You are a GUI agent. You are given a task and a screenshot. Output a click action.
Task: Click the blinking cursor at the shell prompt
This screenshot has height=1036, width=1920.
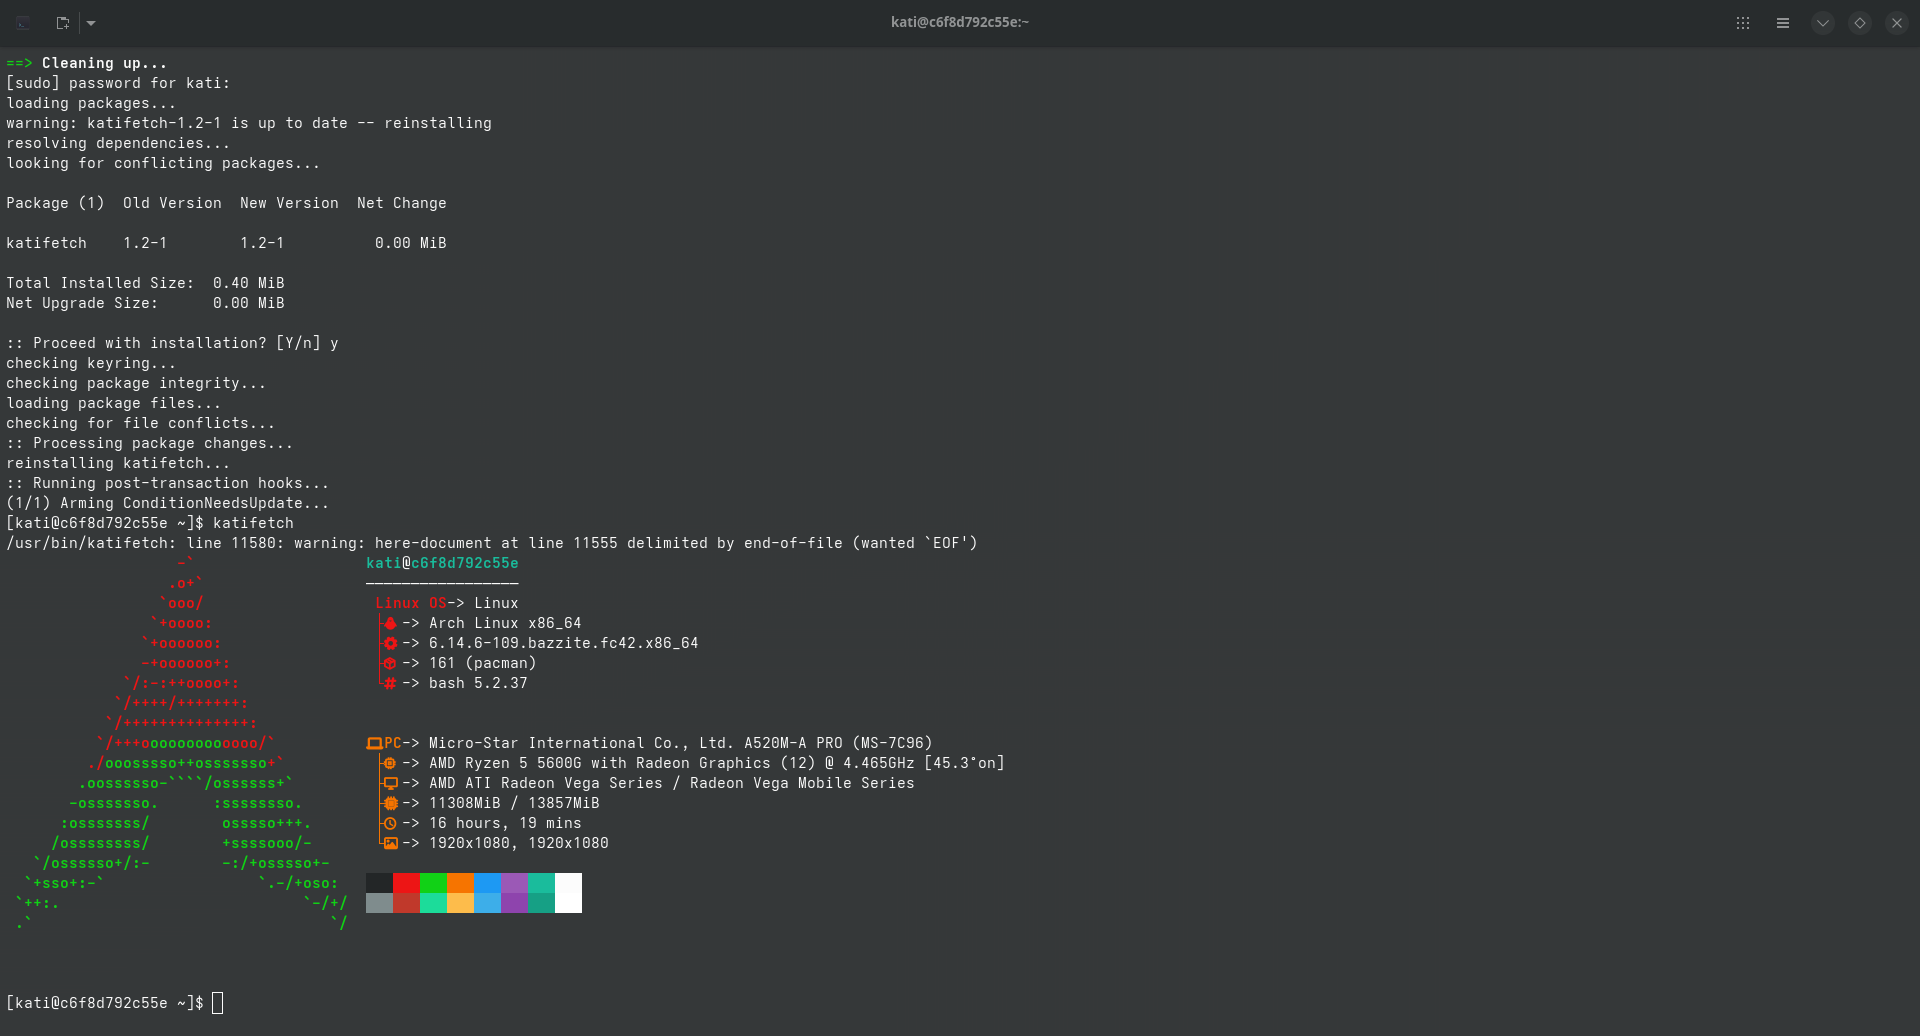[x=217, y=1002]
